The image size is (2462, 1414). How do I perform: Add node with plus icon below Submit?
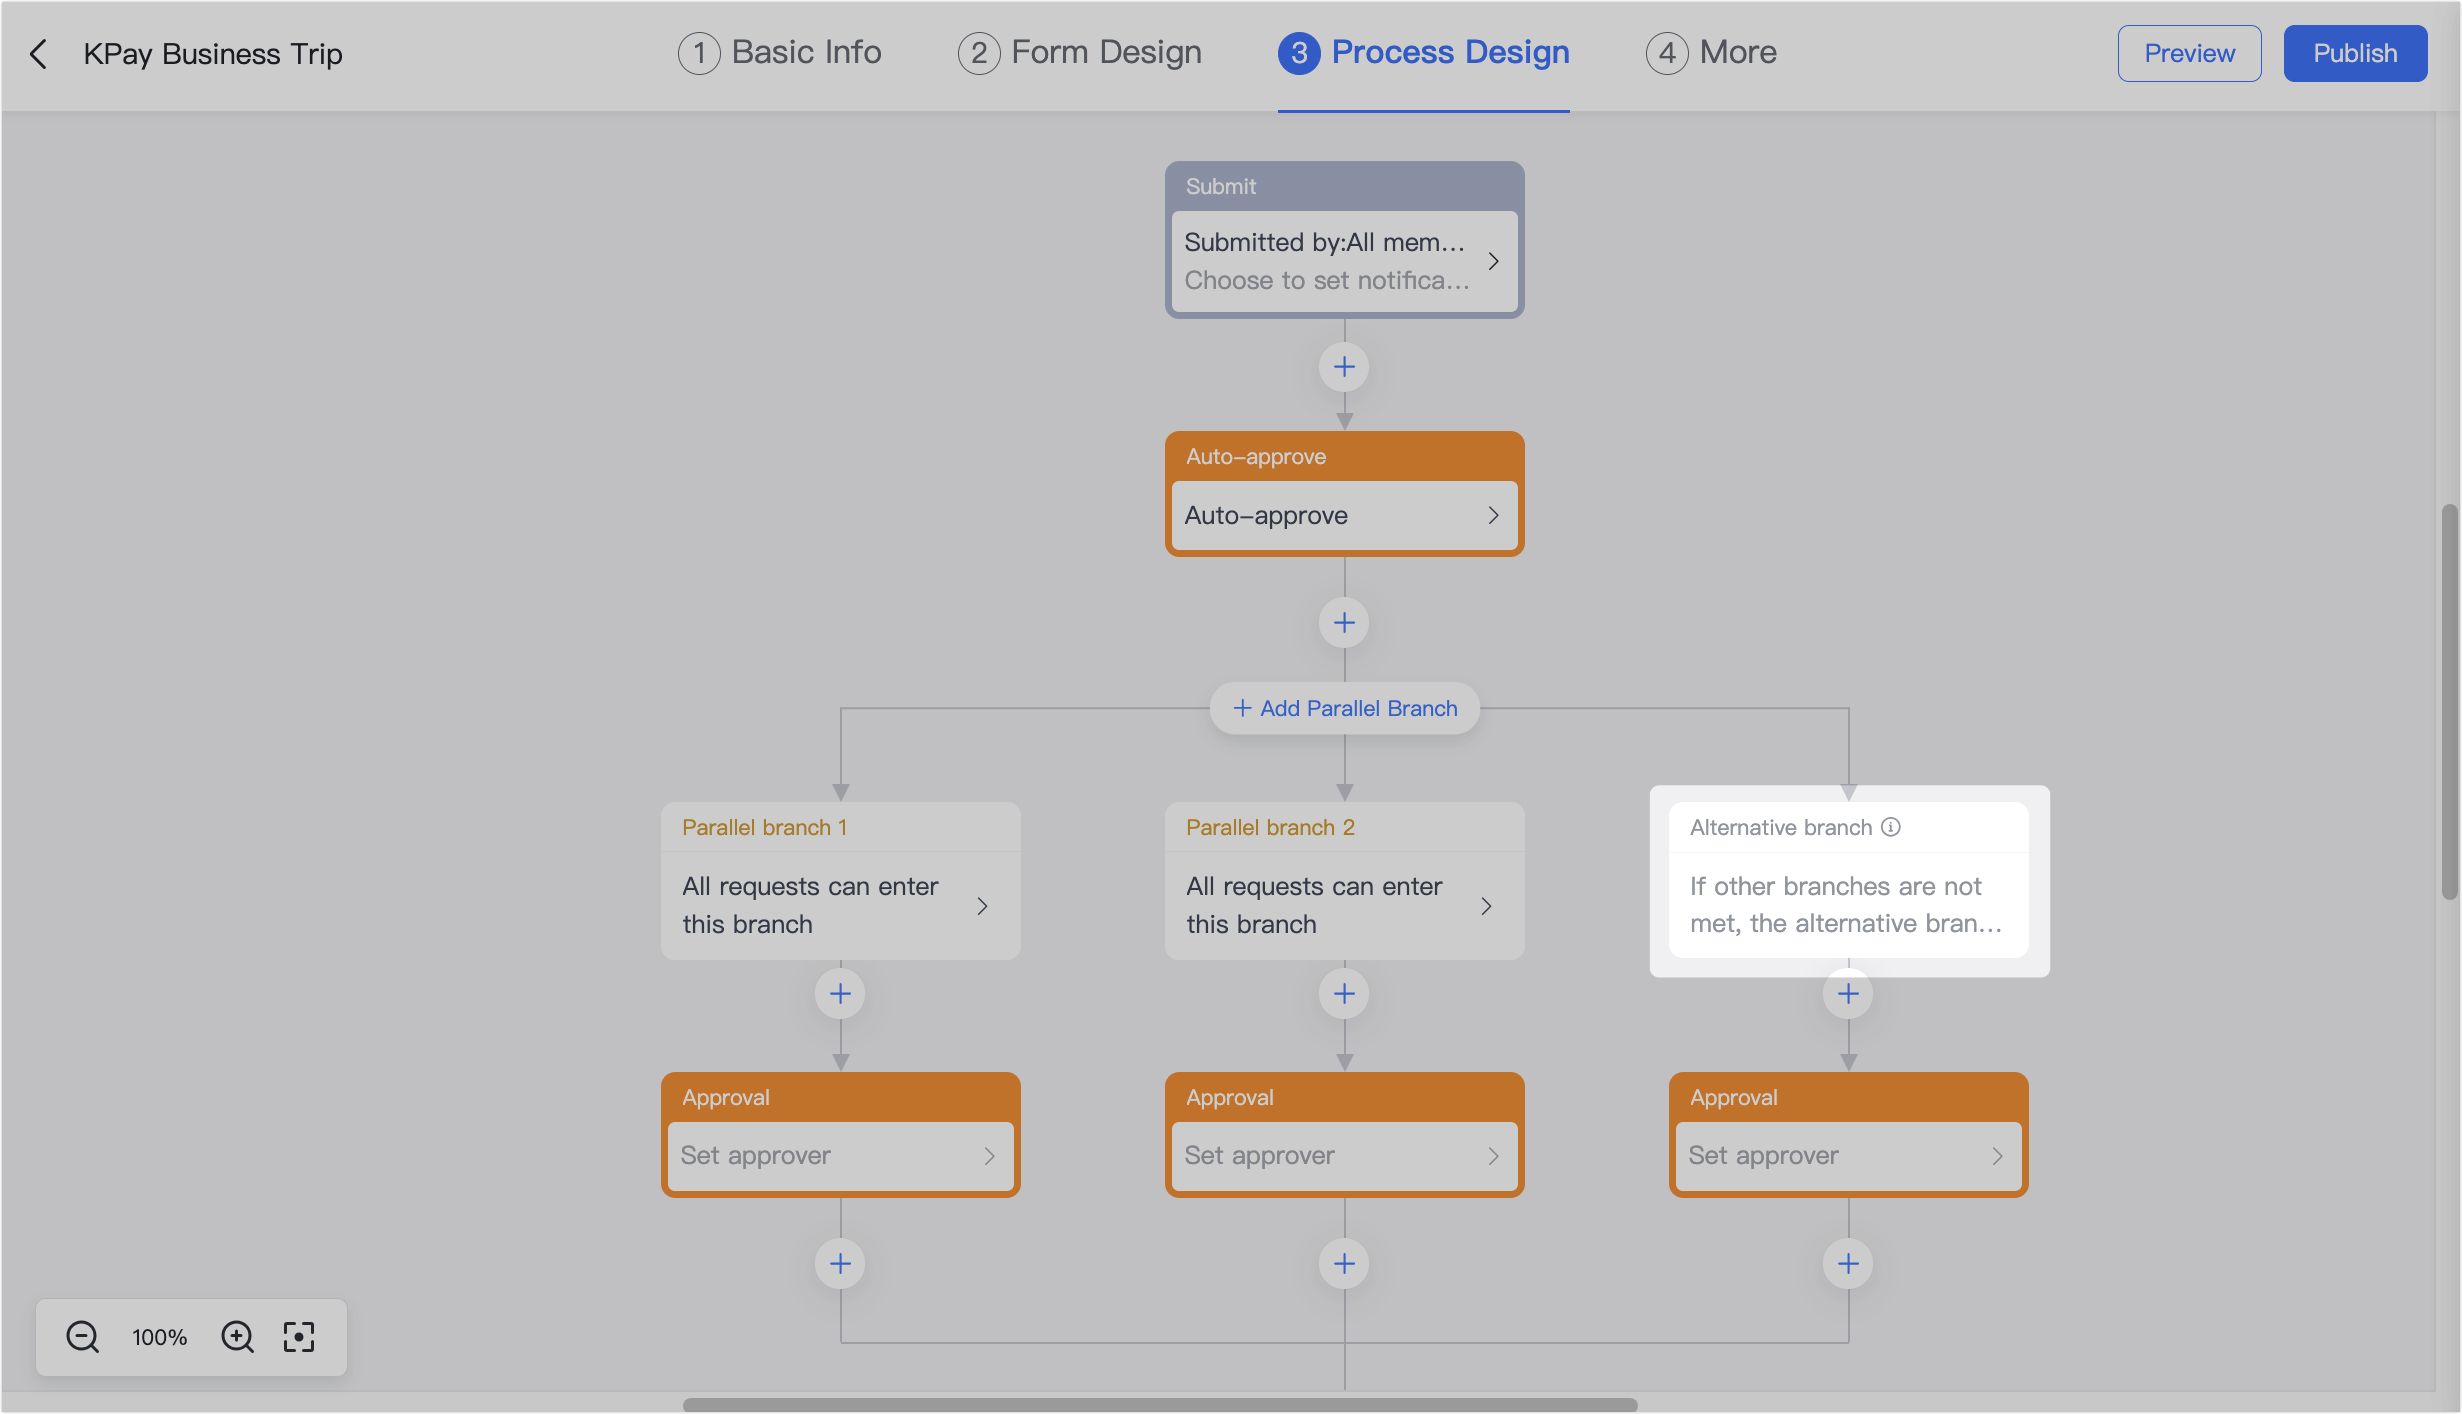1344,367
